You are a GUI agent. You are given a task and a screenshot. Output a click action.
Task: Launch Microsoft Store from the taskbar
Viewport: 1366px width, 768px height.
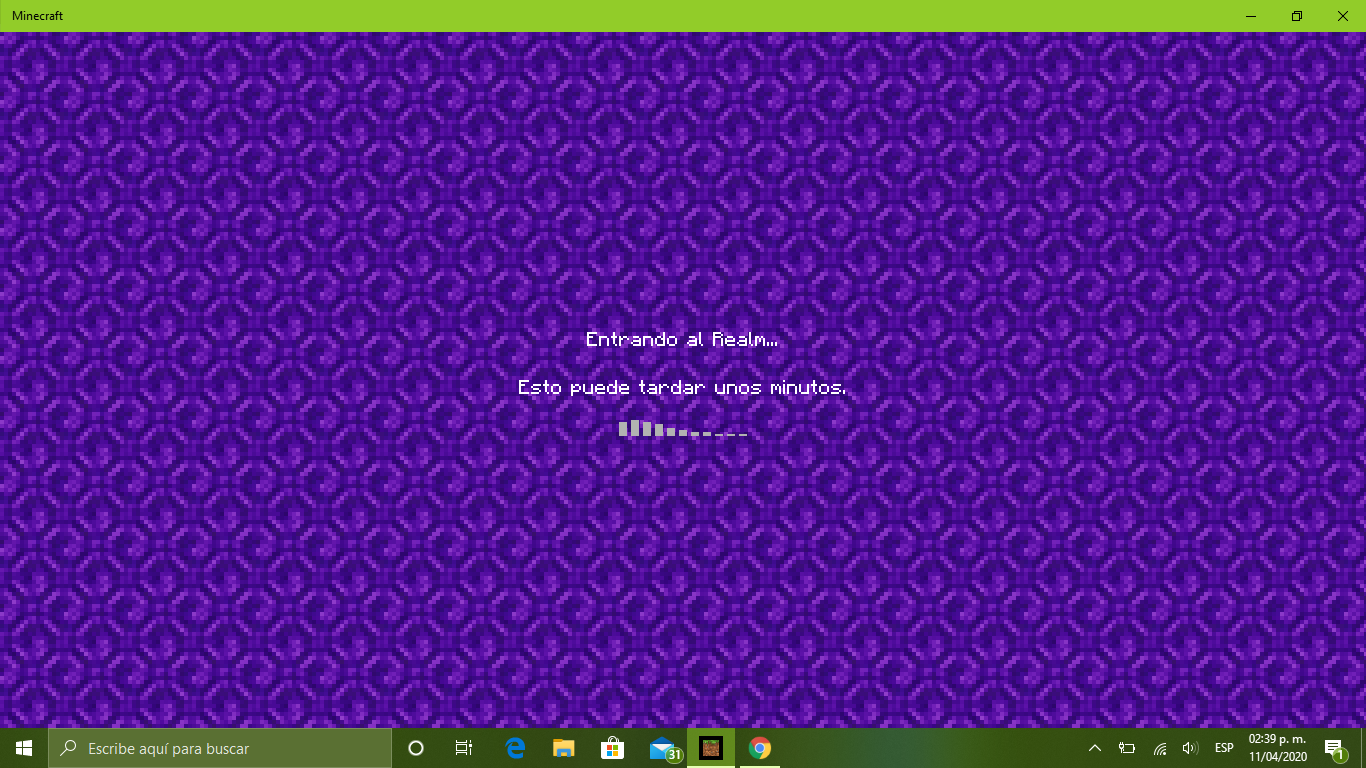pyautogui.click(x=612, y=748)
